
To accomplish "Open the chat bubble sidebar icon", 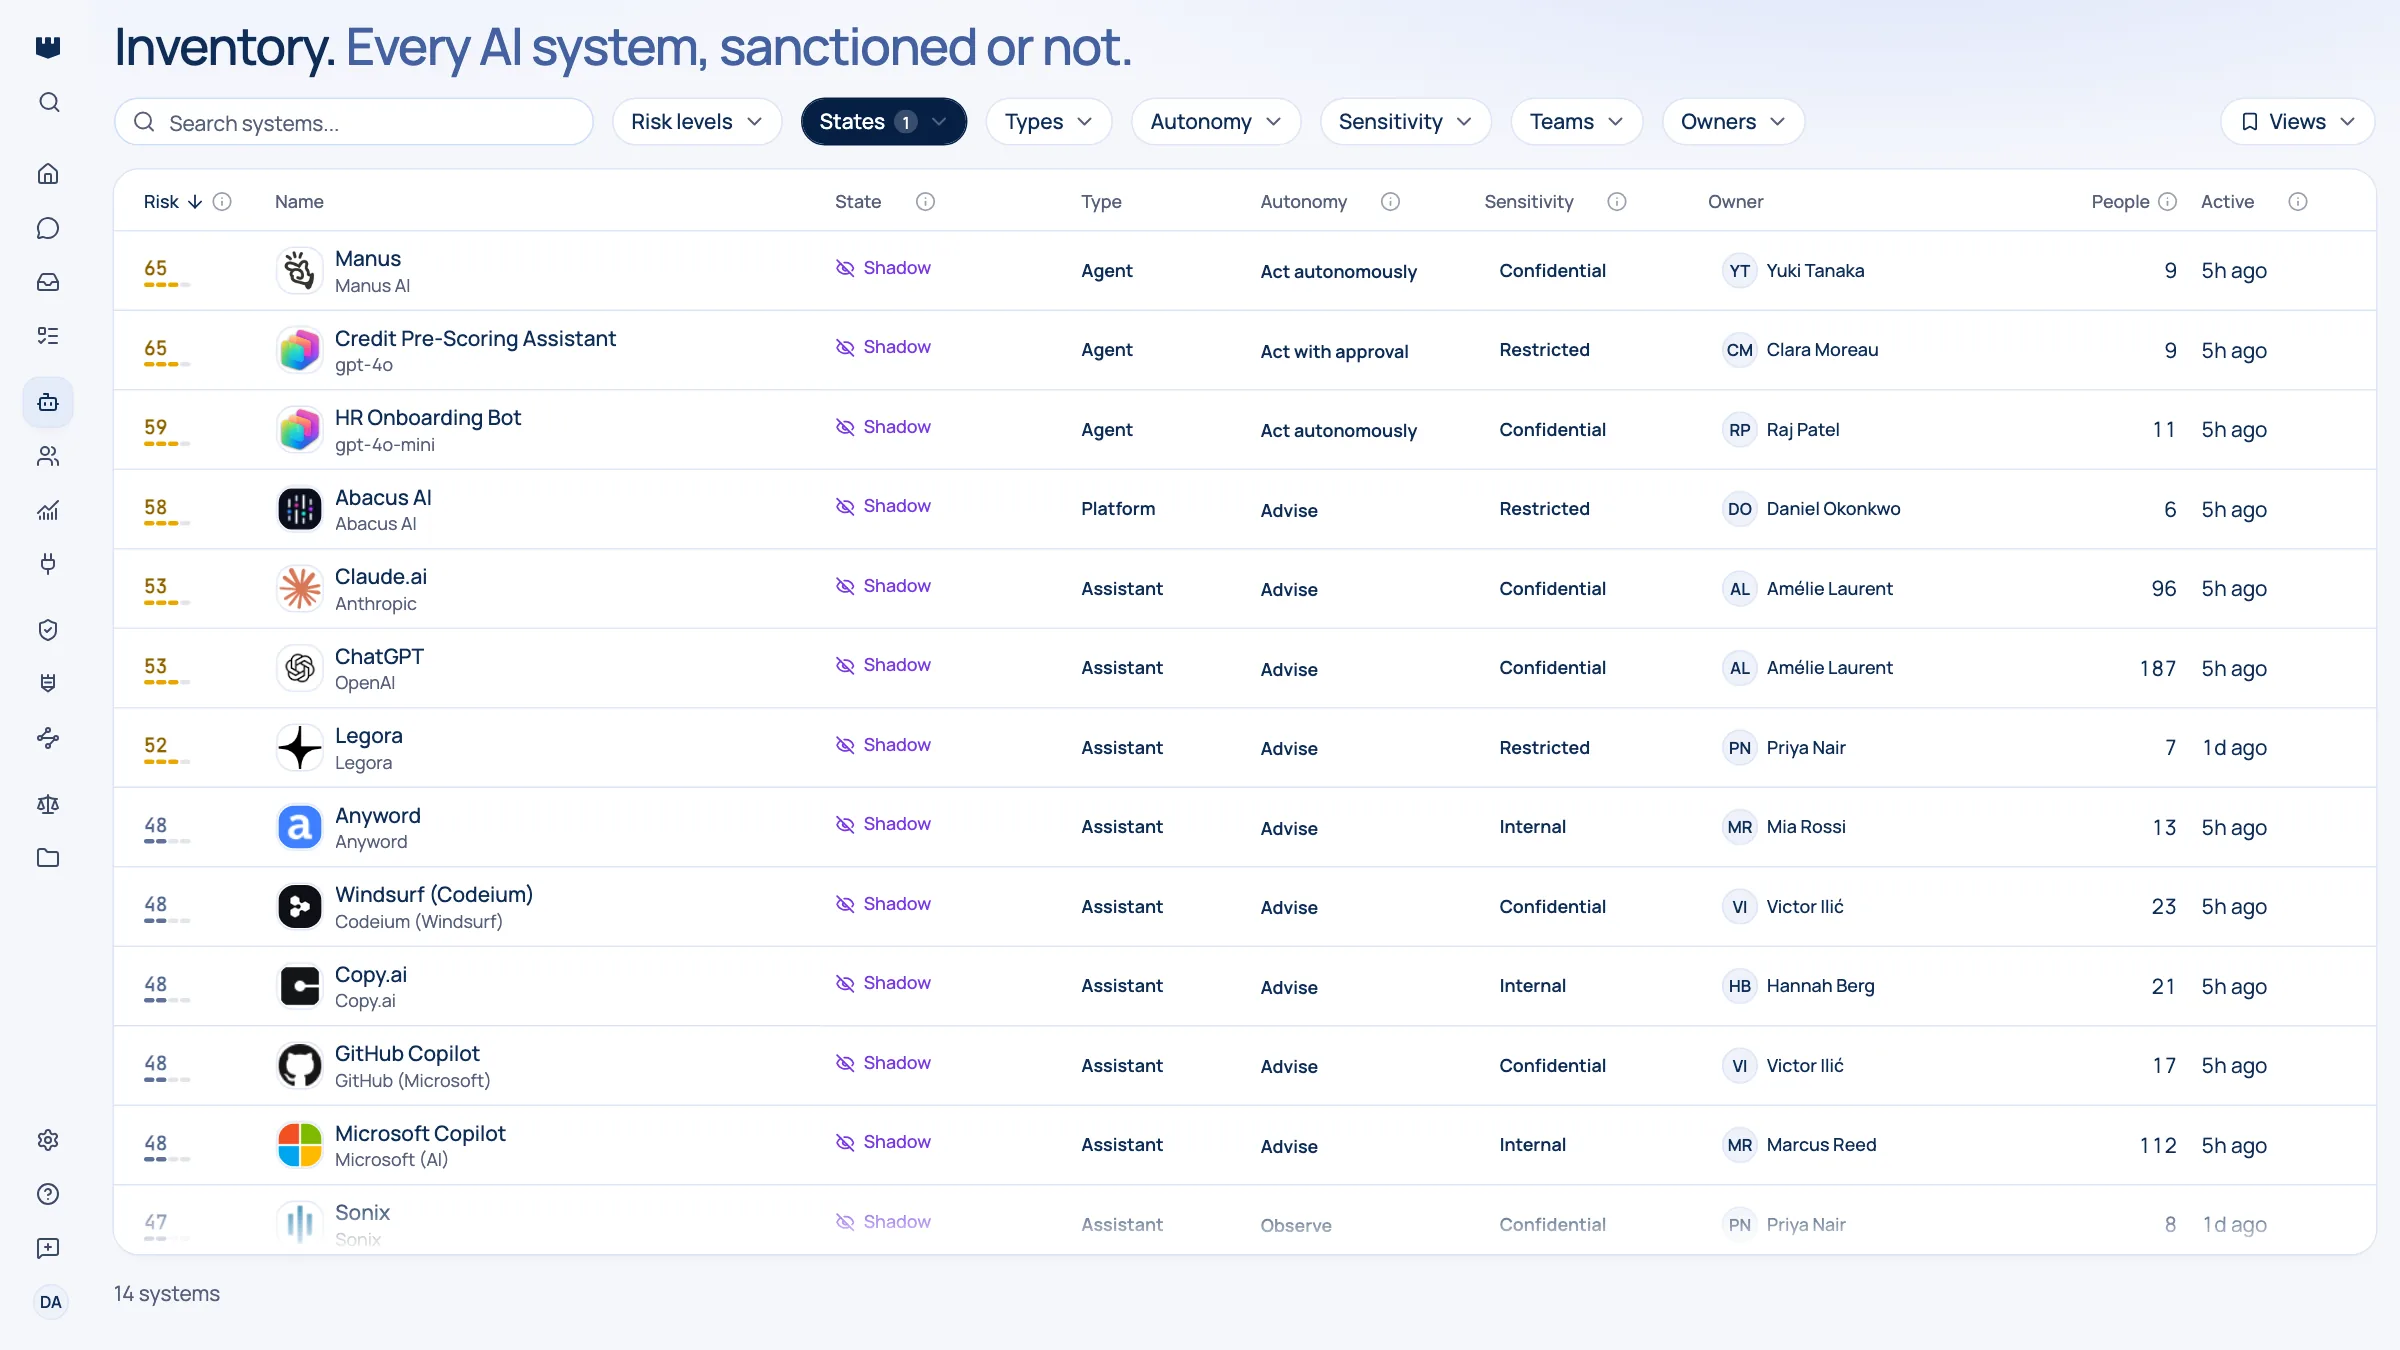I will pos(48,228).
